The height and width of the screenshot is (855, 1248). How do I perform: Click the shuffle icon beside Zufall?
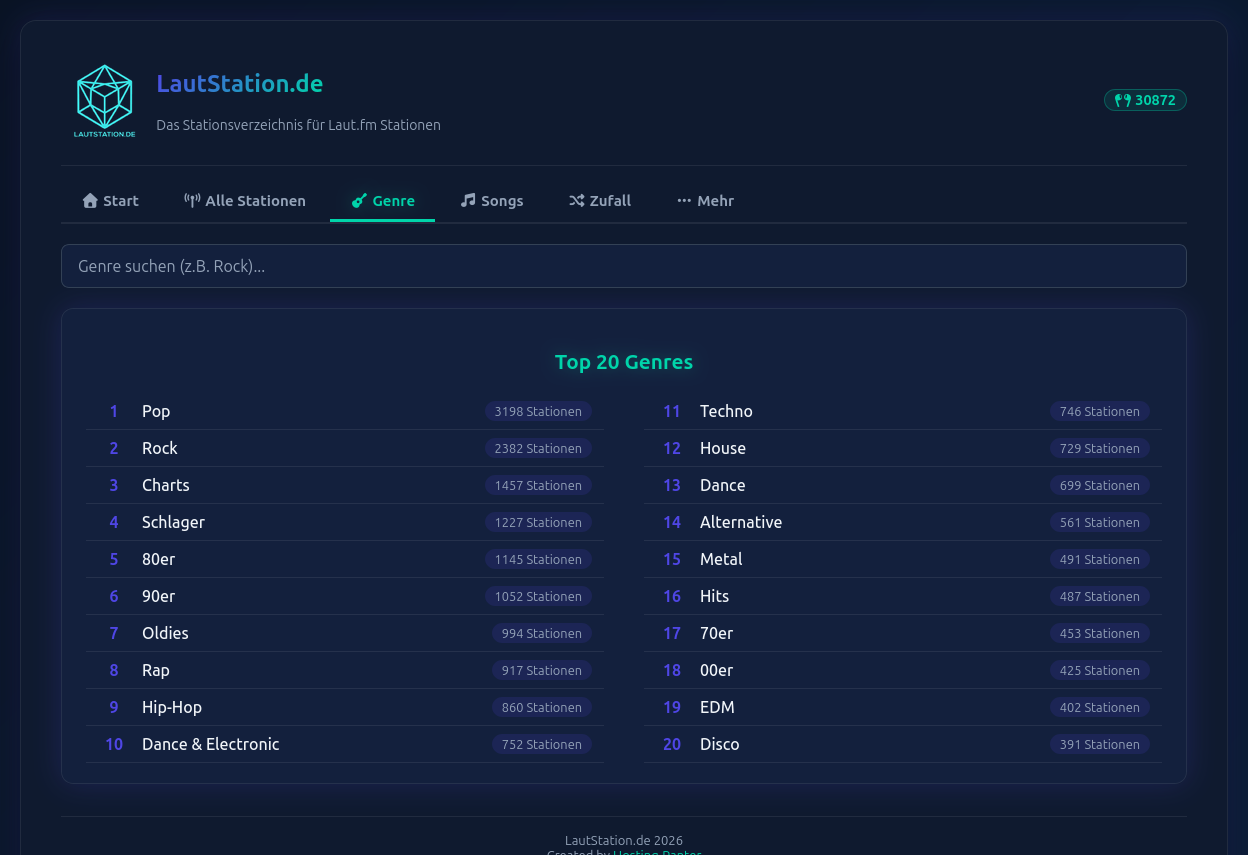pyautogui.click(x=576, y=200)
